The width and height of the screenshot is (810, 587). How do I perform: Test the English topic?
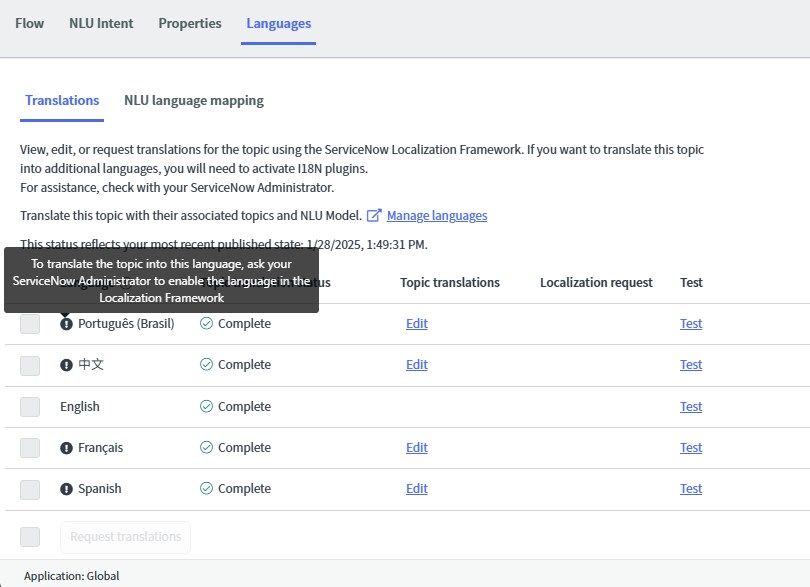coord(691,407)
